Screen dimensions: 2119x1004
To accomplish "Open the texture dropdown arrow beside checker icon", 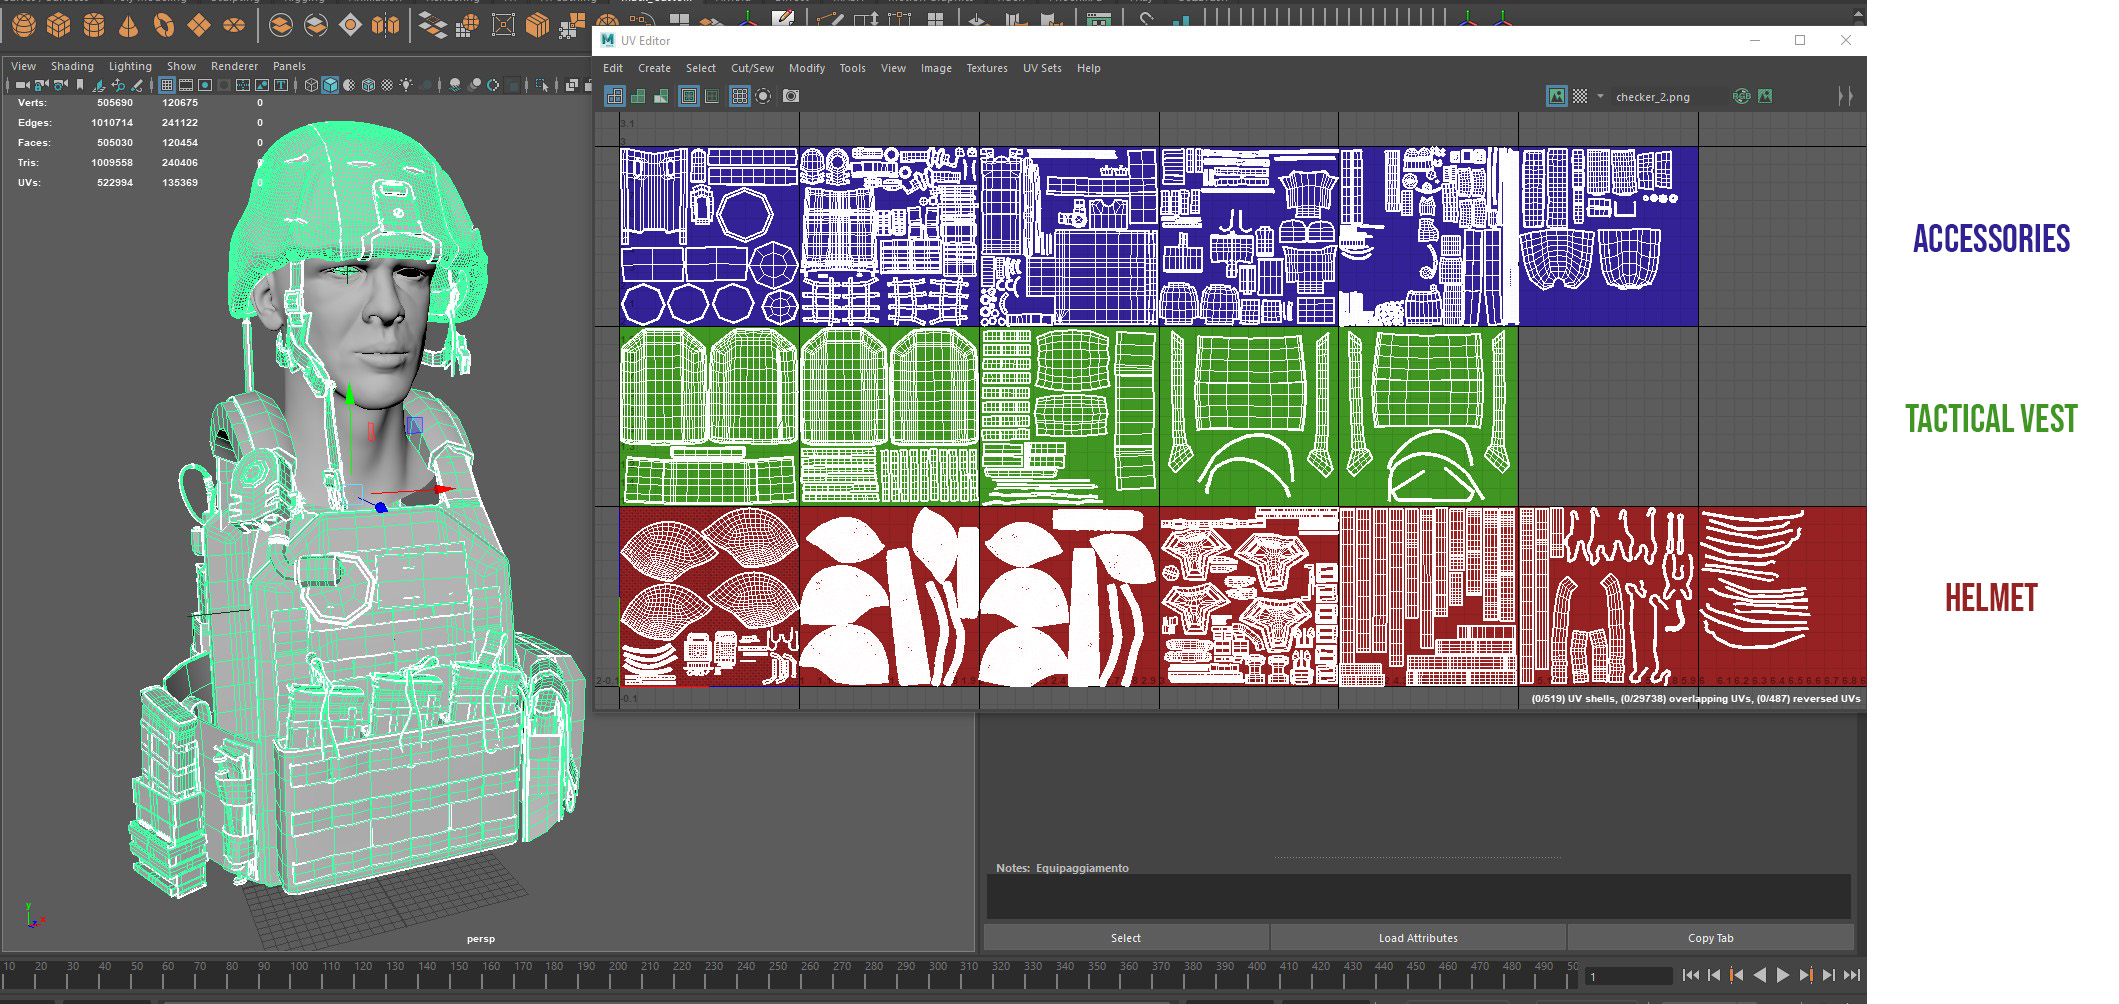I will pos(1600,96).
